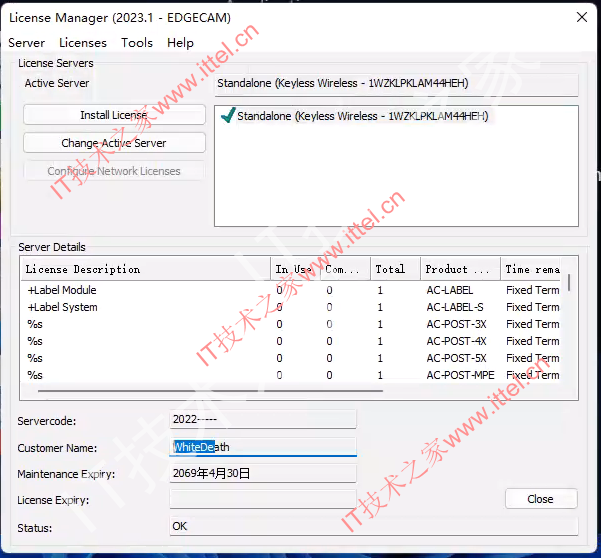Select the +Label System row
The image size is (601, 558).
click(x=293, y=307)
